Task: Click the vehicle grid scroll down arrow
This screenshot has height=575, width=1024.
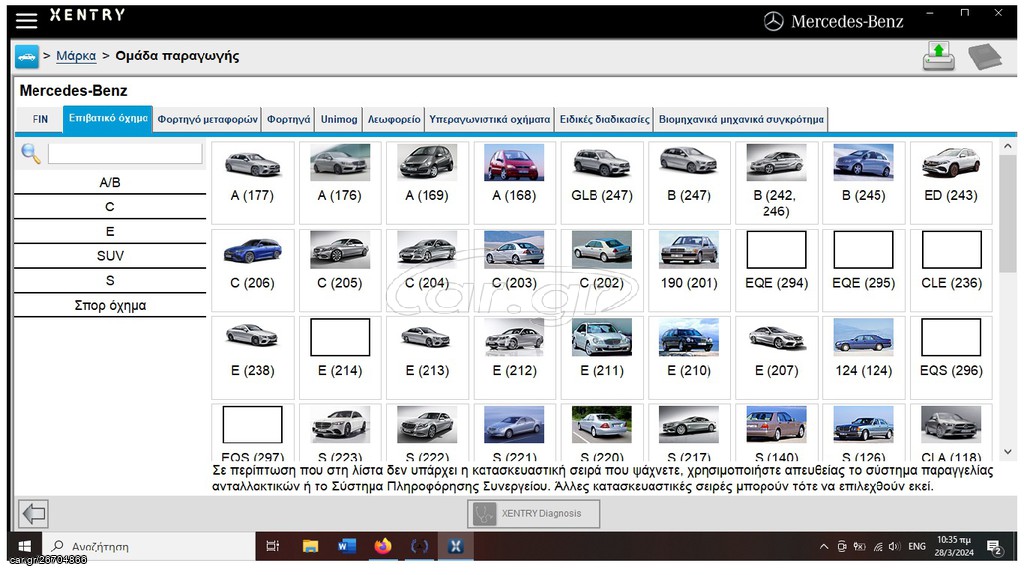Action: [1008, 452]
